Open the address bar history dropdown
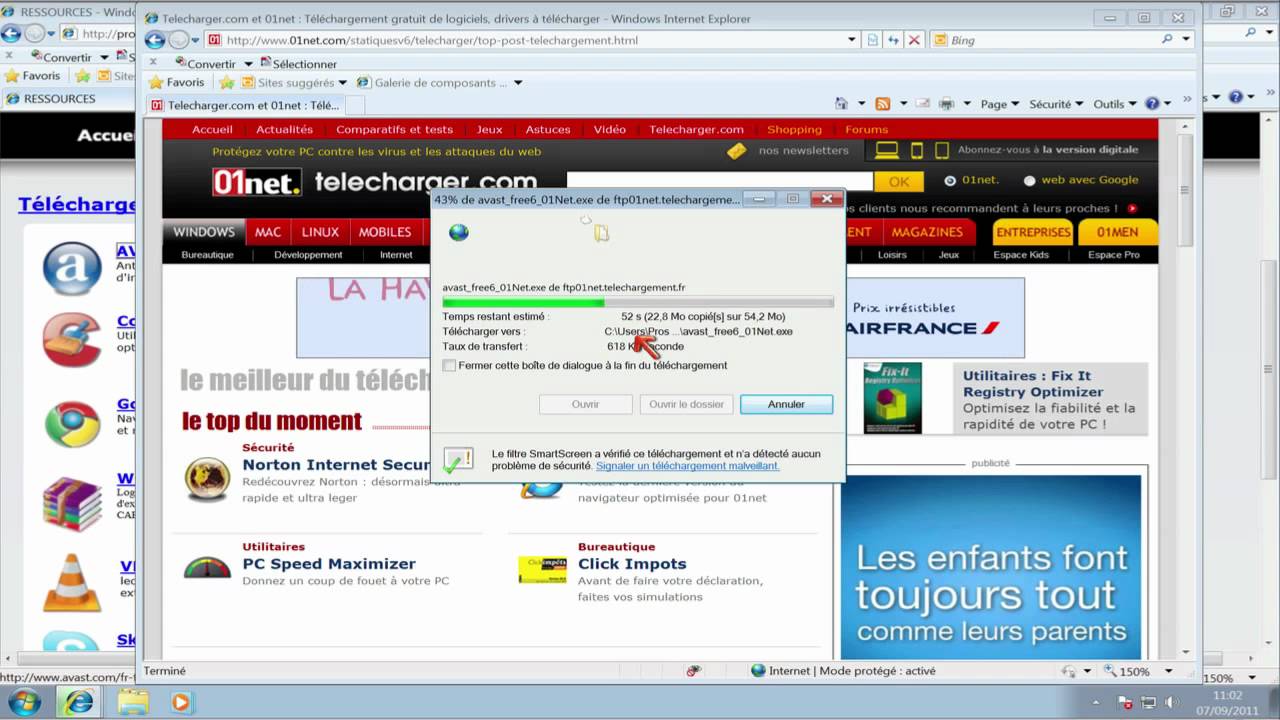 click(x=852, y=40)
